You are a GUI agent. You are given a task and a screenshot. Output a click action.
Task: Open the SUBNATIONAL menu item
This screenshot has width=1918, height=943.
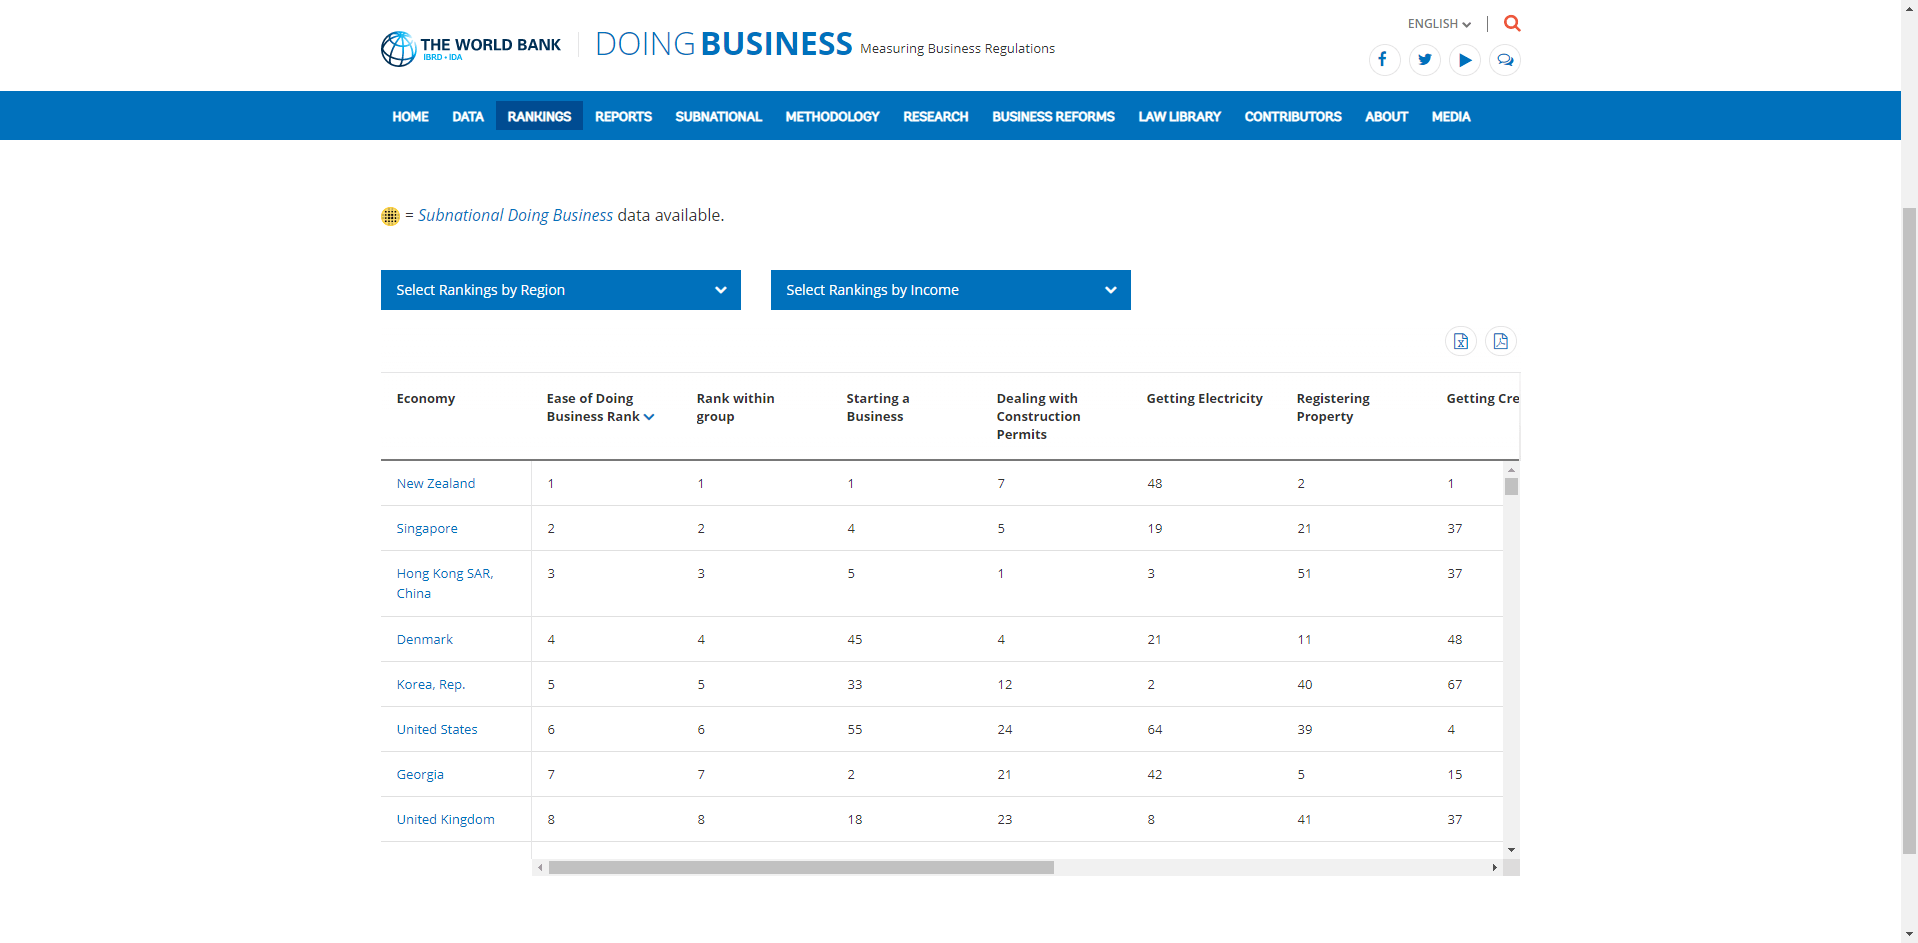pos(719,117)
